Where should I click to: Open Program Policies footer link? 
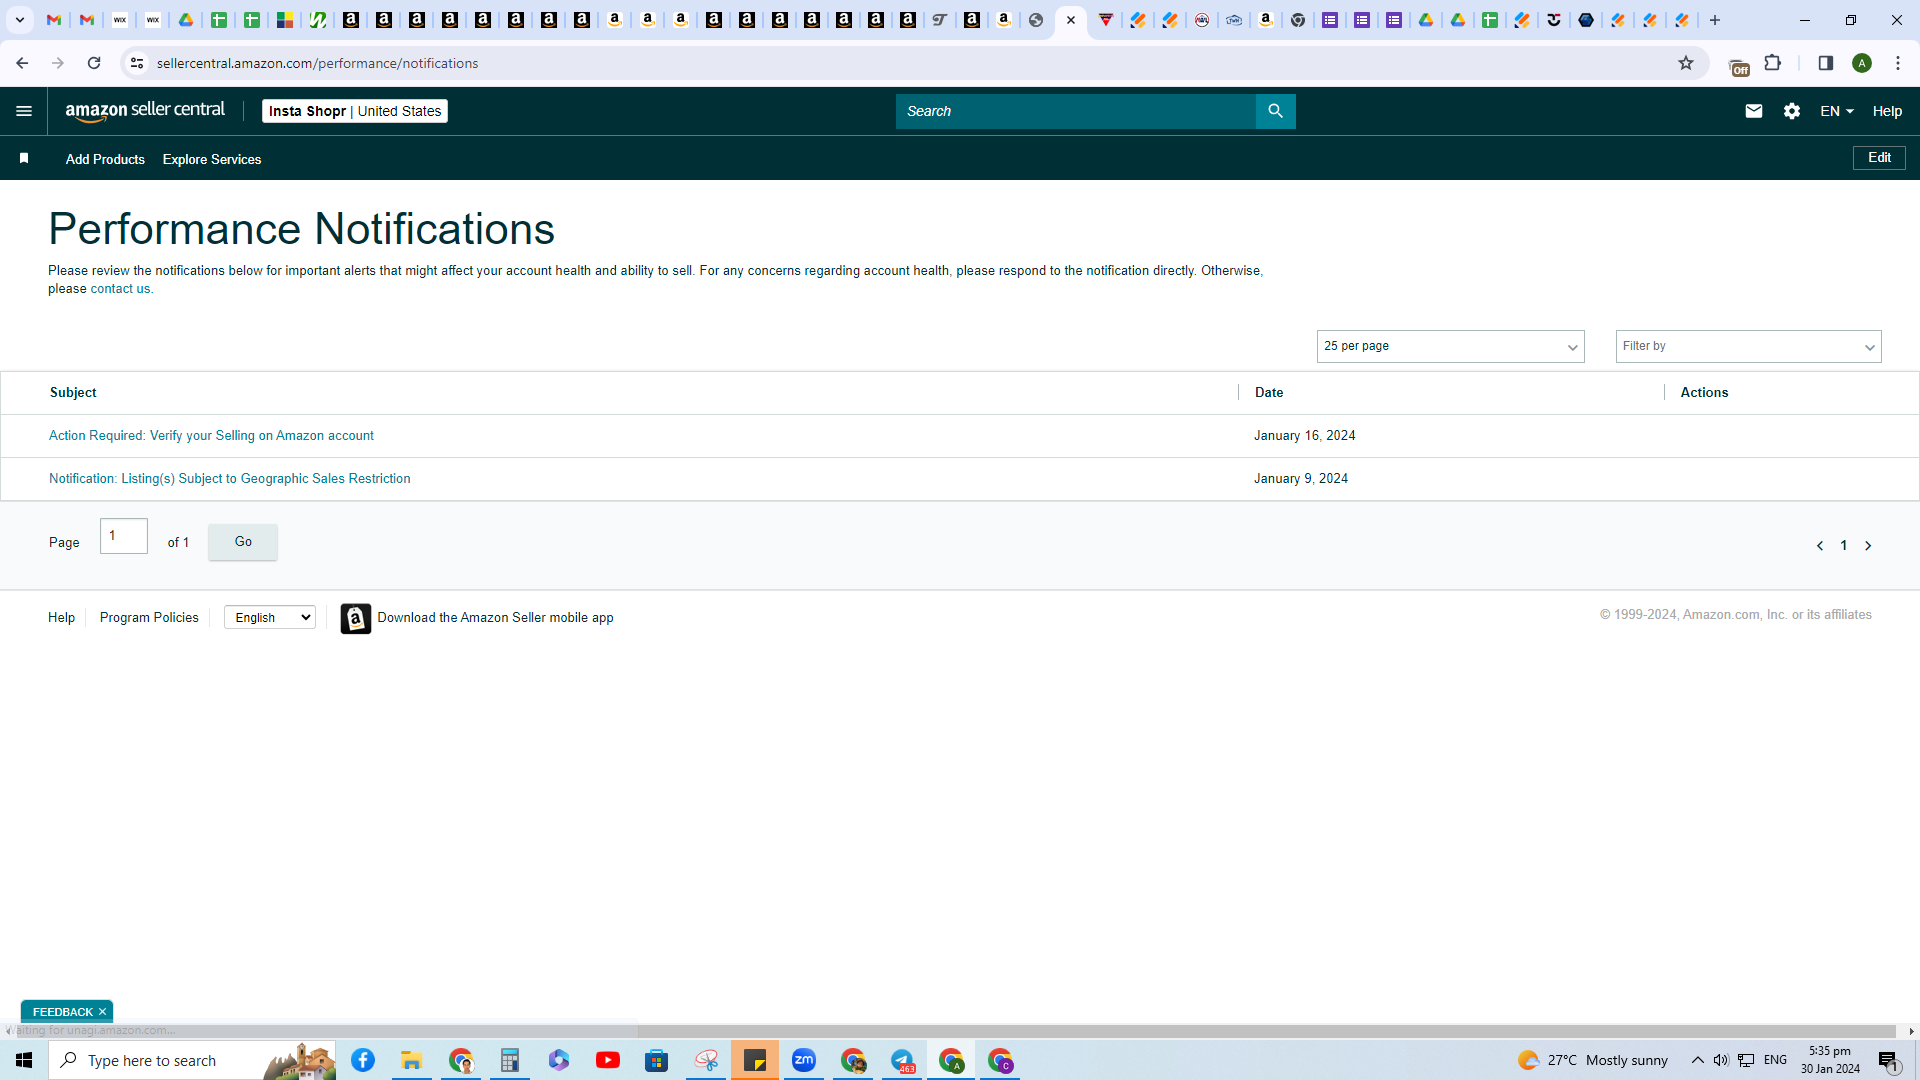pos(149,618)
